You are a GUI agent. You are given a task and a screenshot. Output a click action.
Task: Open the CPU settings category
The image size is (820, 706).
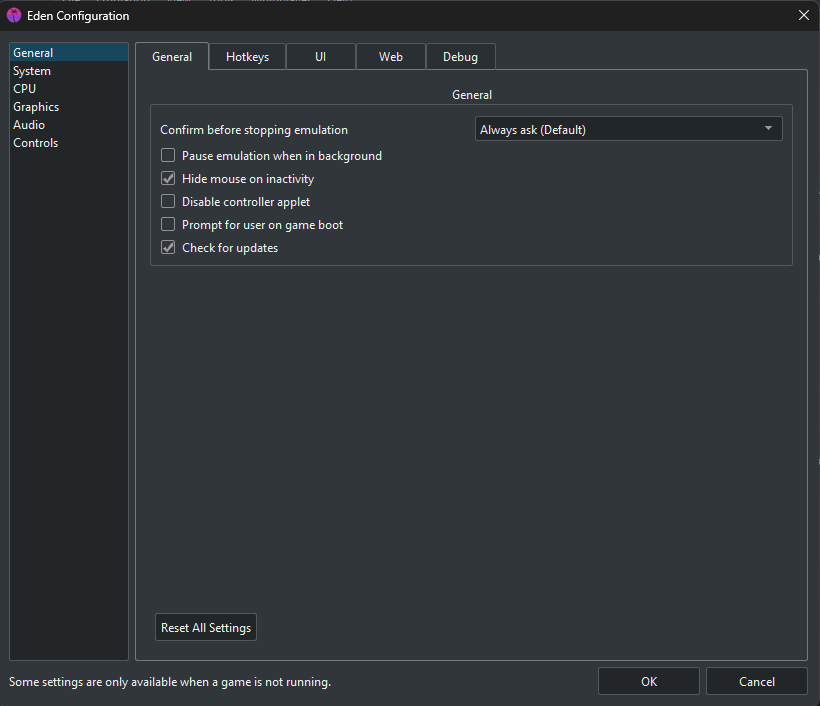pyautogui.click(x=69, y=89)
